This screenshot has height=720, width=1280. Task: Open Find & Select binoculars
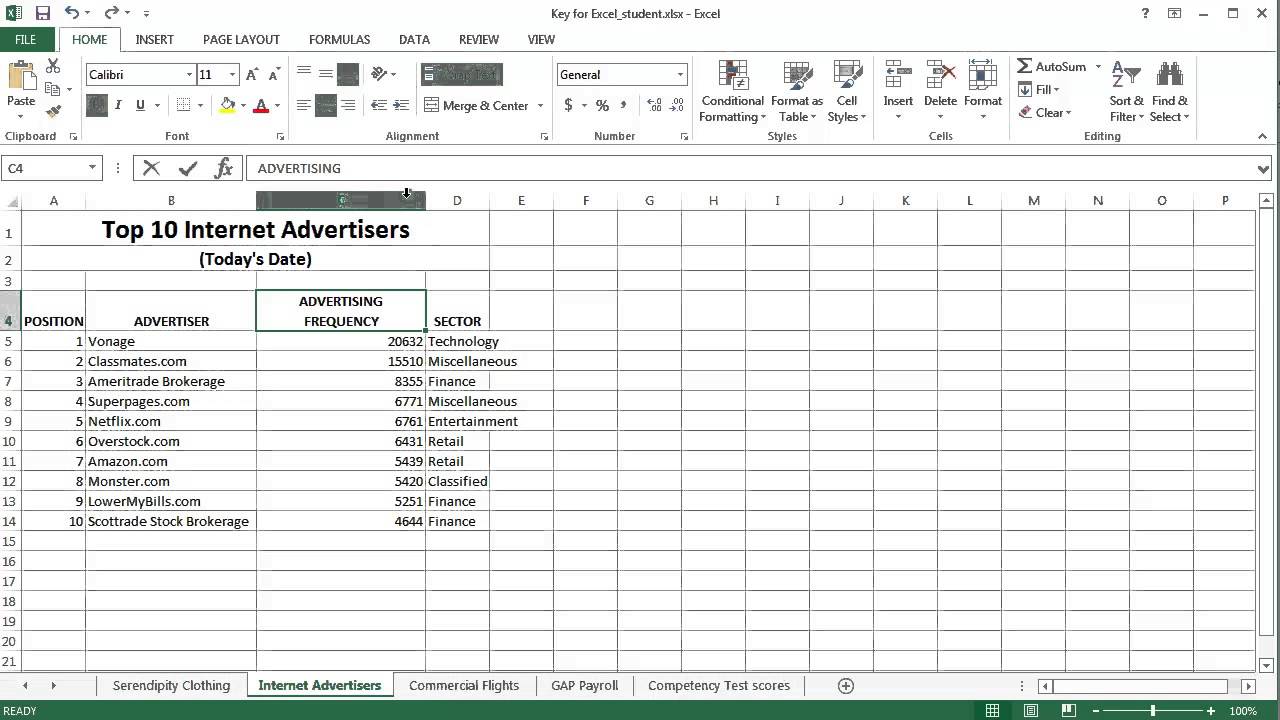coord(1169,92)
